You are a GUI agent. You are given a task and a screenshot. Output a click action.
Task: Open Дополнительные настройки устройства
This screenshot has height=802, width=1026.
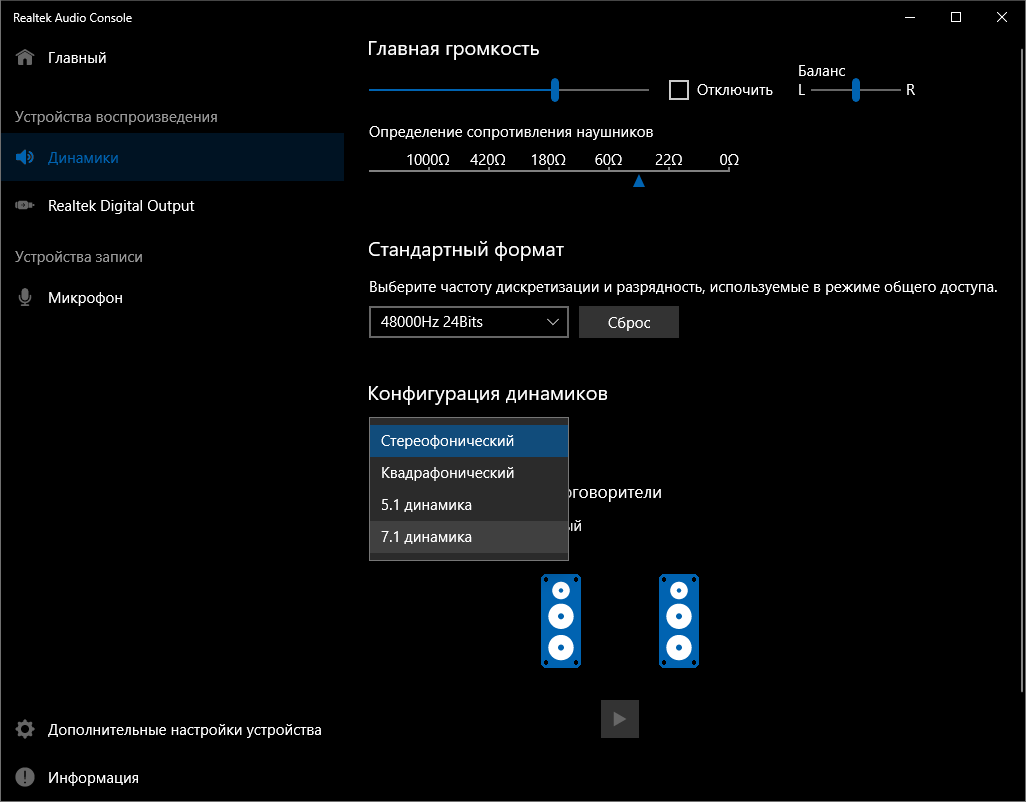(184, 730)
